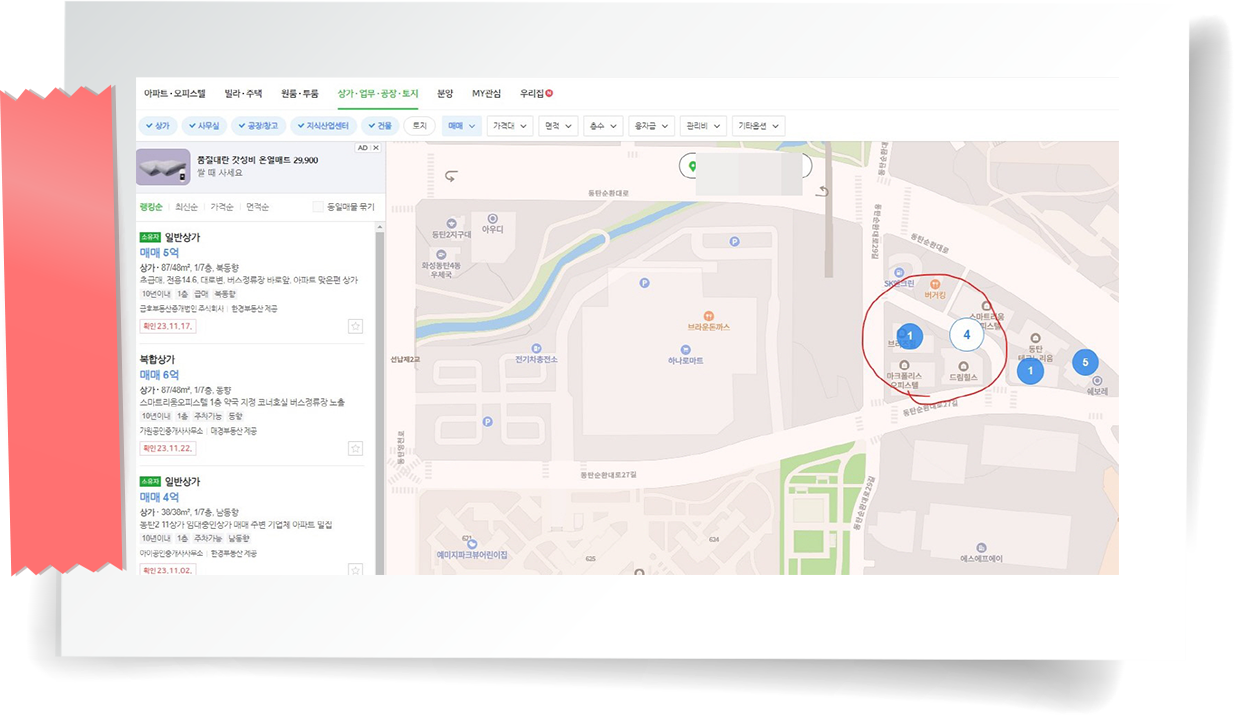Toggle the 건물 filter chip
The image size is (1234, 715).
(381, 126)
